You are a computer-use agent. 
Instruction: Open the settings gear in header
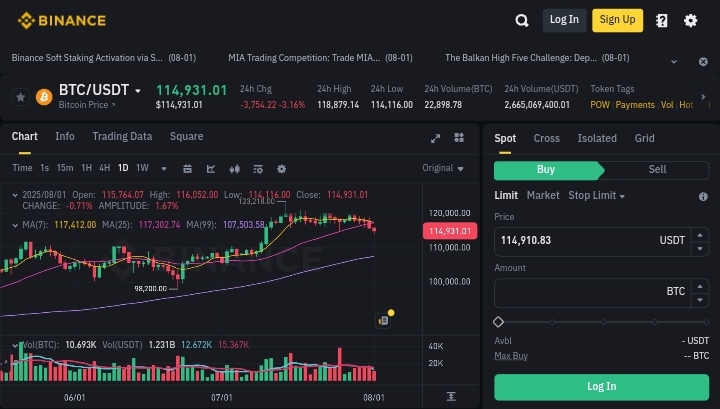pos(690,21)
